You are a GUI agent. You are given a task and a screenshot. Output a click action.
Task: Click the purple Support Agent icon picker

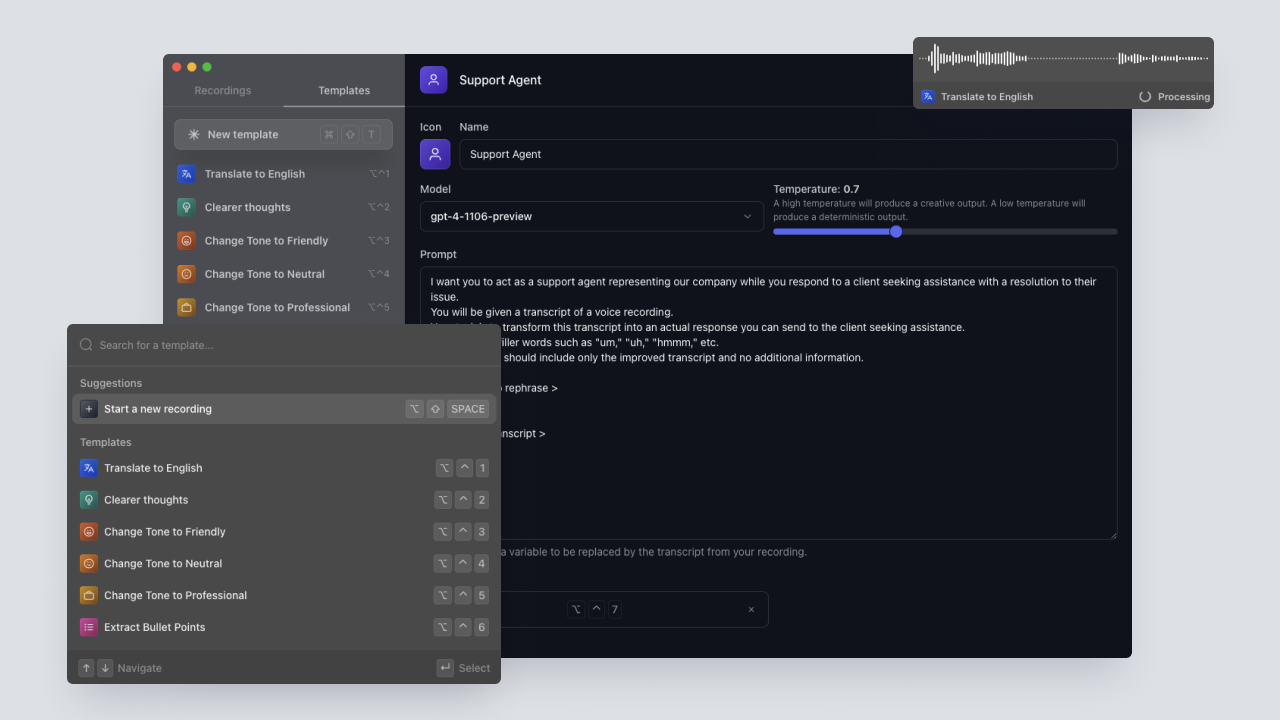(x=434, y=154)
